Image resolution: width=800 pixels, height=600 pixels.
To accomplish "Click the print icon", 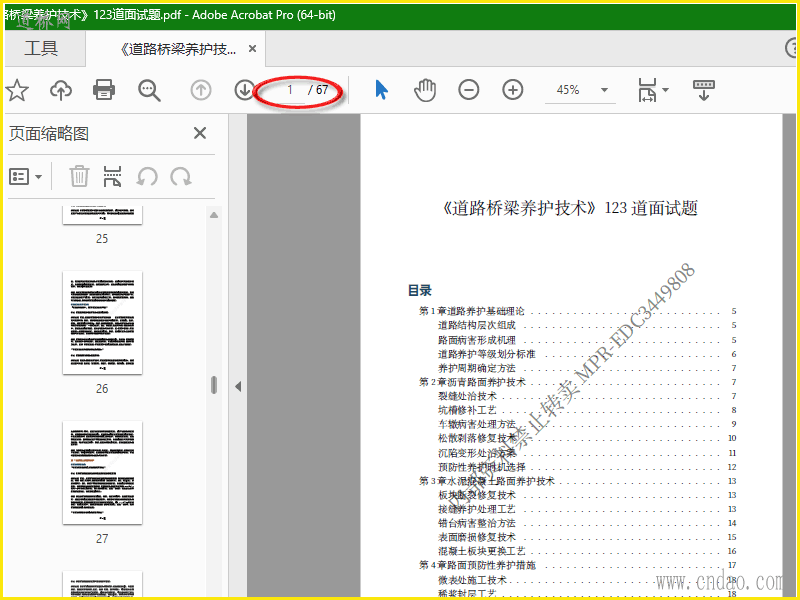I will (104, 90).
